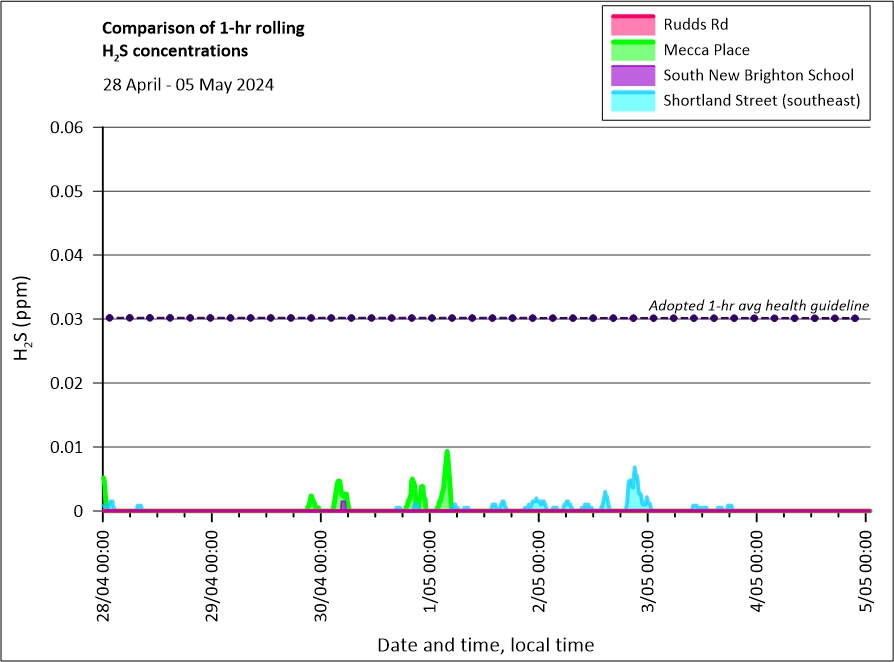Viewport: 894px width, 662px height.
Task: Click the cyan Shortland Street legend swatch
Action: click(630, 100)
